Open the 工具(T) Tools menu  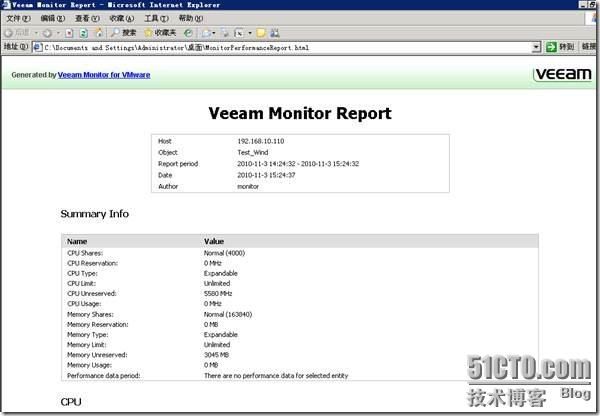point(156,18)
